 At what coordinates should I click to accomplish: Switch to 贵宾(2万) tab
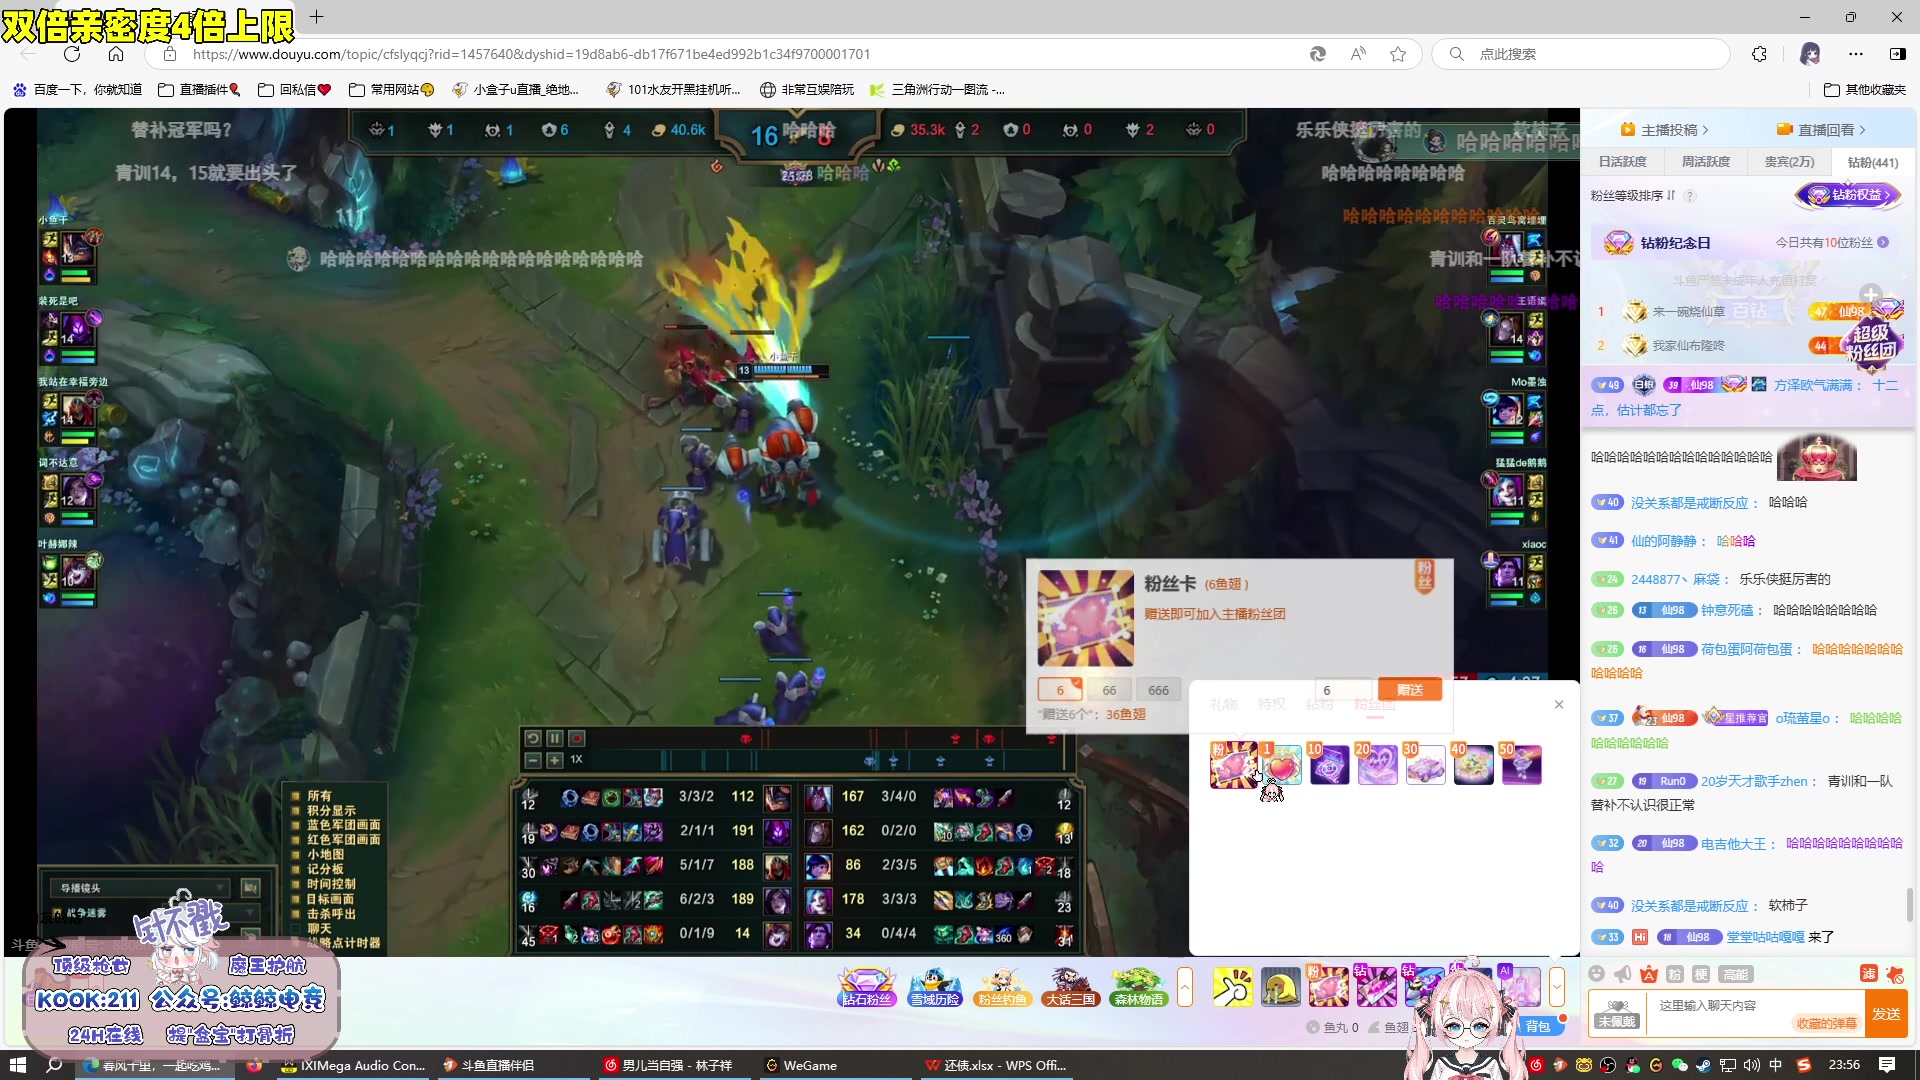pyautogui.click(x=1789, y=162)
